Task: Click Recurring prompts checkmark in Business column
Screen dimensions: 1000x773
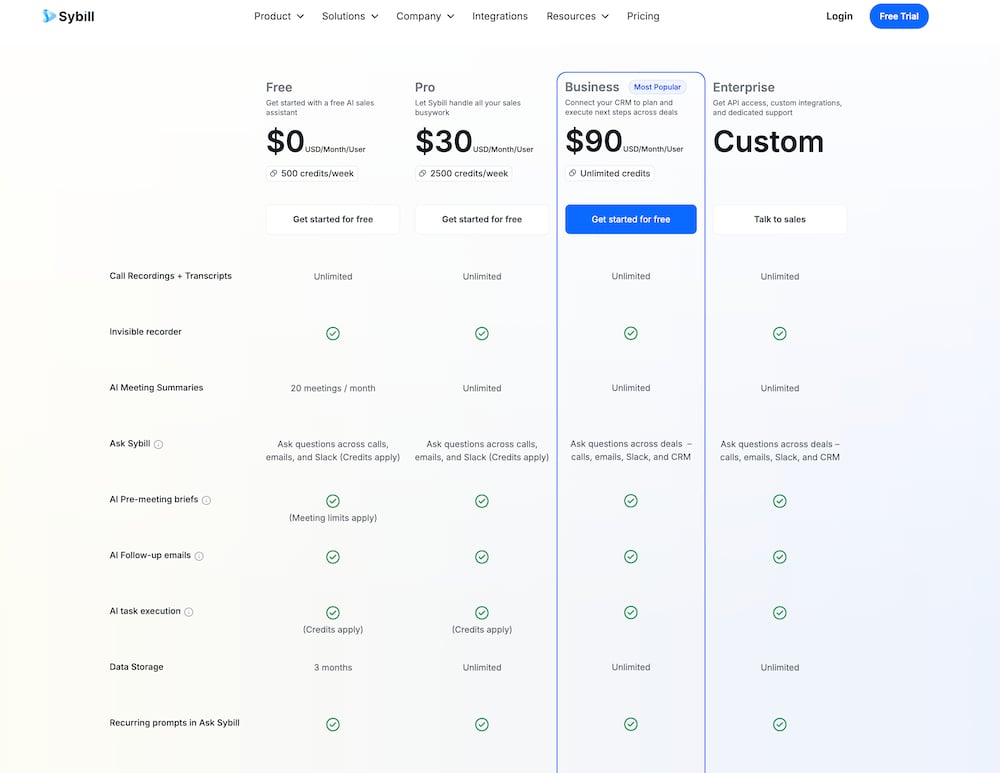Action: [631, 724]
